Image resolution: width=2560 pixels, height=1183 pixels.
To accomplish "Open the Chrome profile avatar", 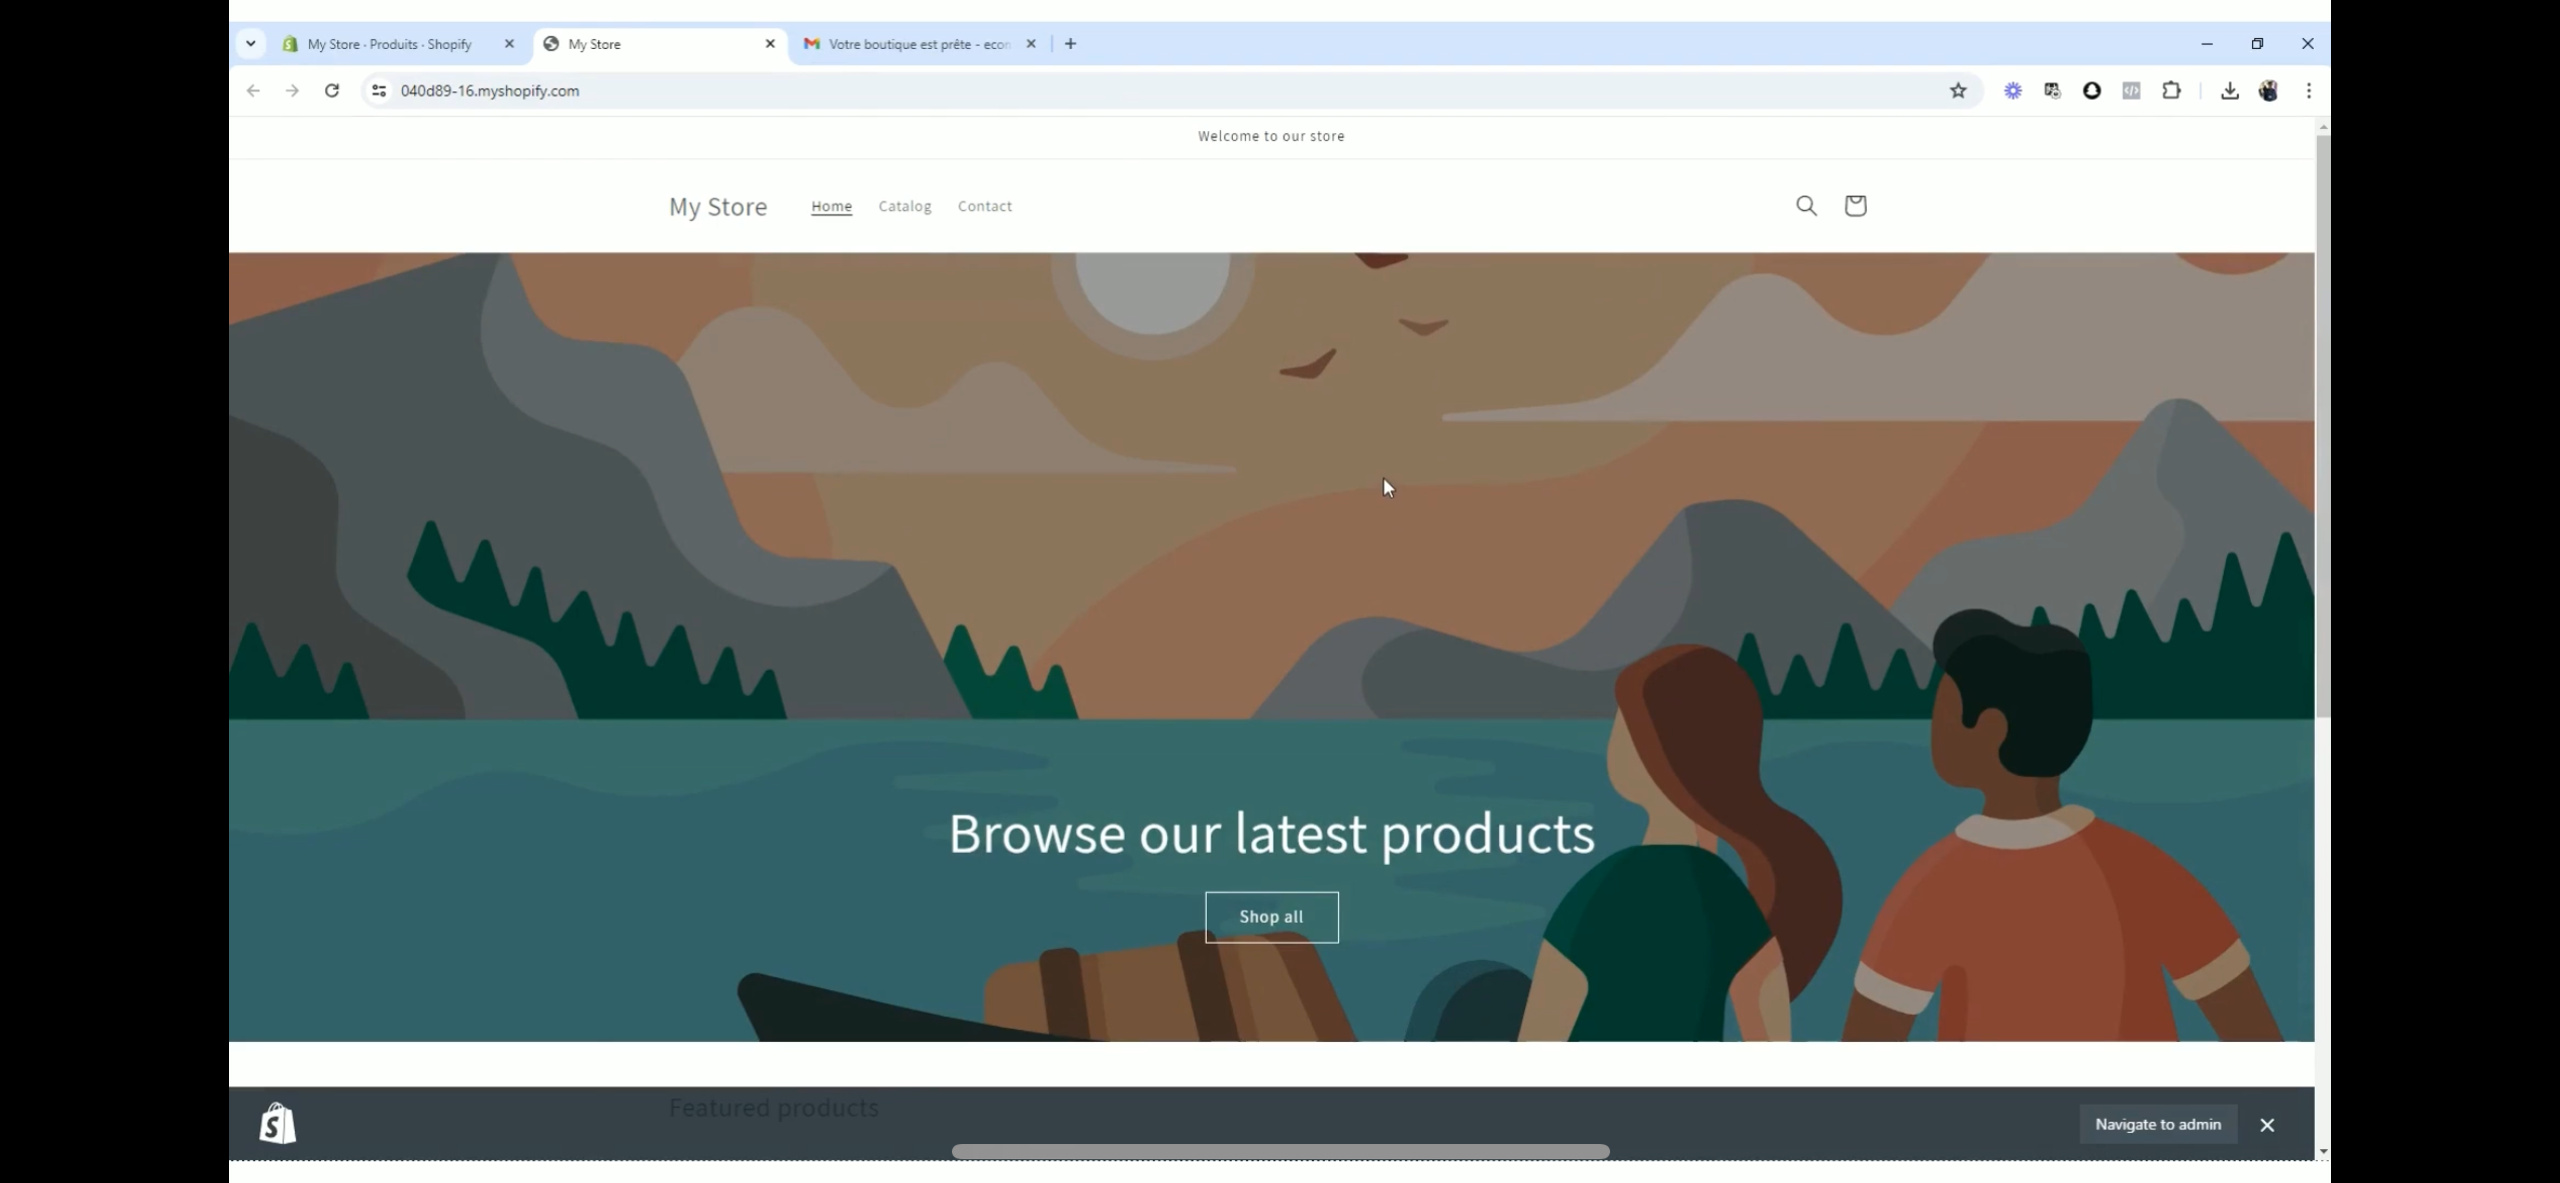I will tap(2268, 91).
